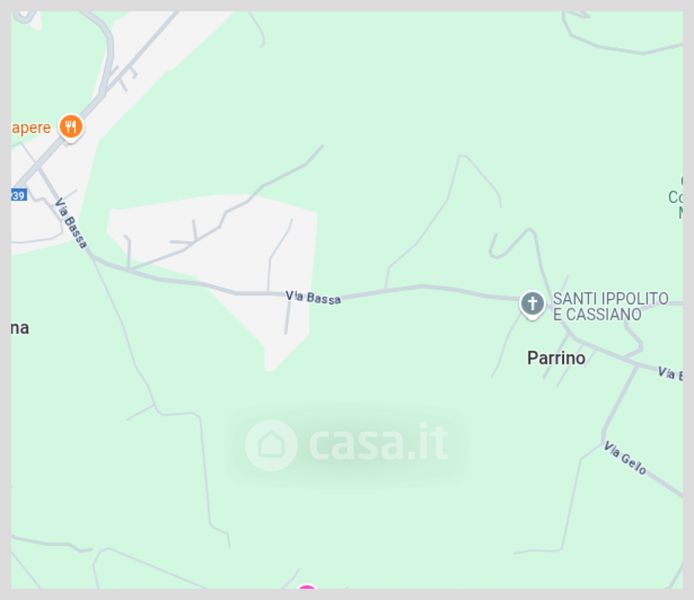Select the Via Gelo street label
Screen dimensions: 694x600
(625, 458)
